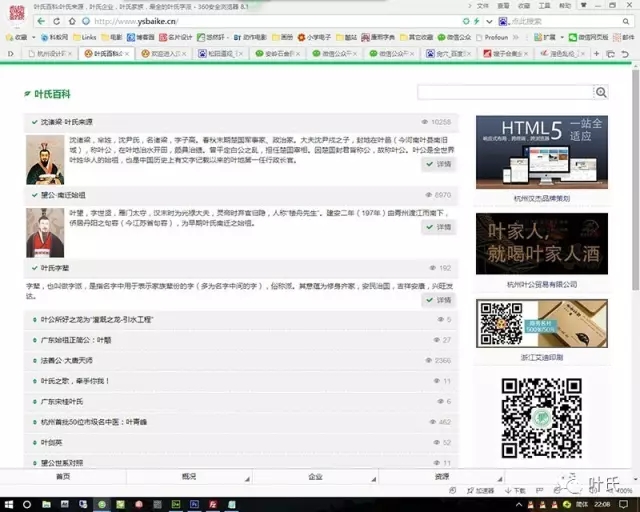Viewport: 640px width, 512px height.
Task: Expand the 扩展 extensions dropdown arrow
Action: [562, 37]
